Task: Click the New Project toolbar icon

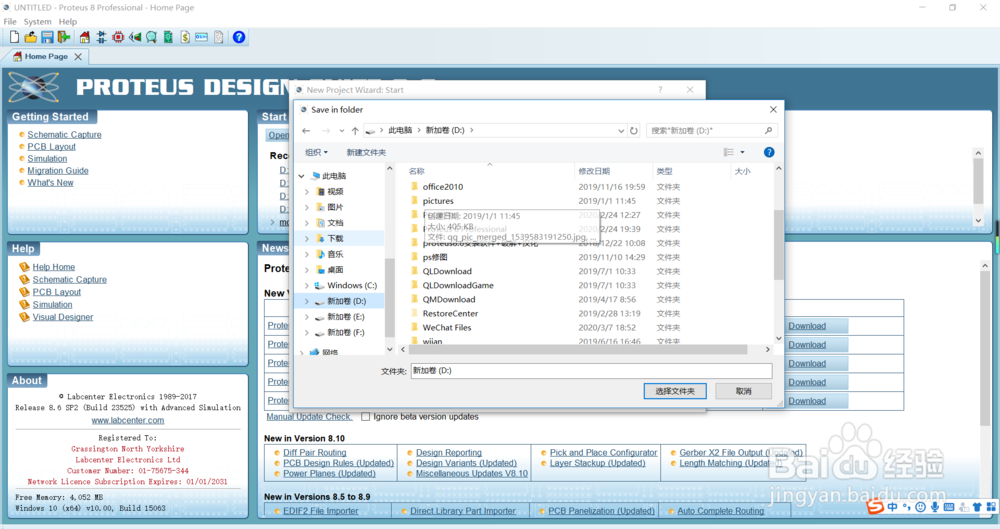Action: pos(14,37)
